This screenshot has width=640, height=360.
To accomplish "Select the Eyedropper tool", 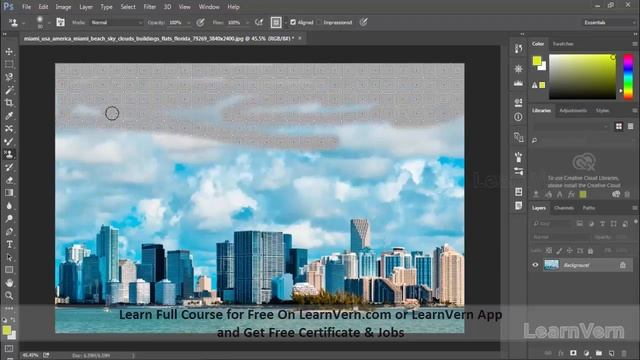I will click(9, 116).
